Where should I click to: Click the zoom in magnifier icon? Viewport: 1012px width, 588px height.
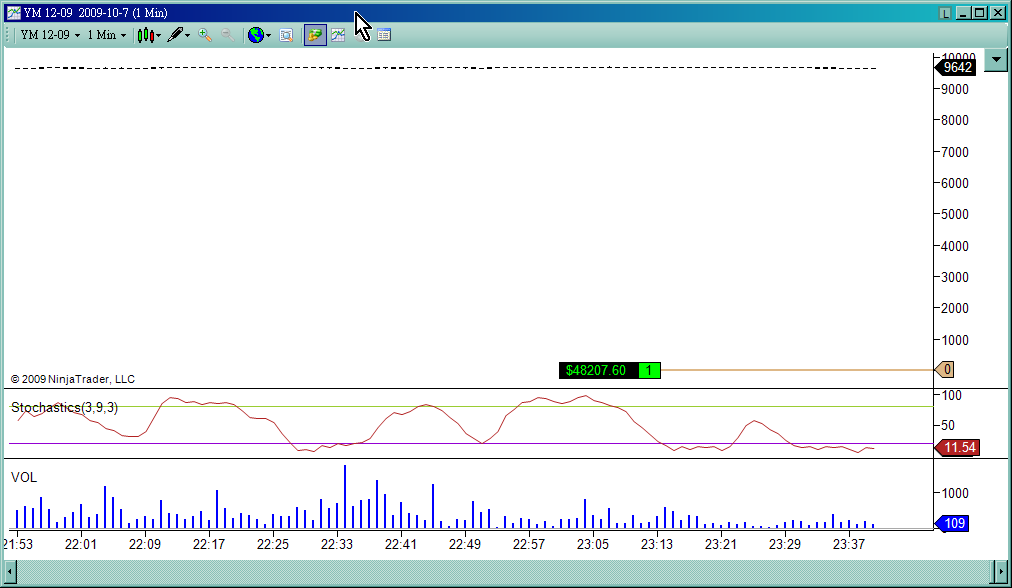click(x=205, y=35)
